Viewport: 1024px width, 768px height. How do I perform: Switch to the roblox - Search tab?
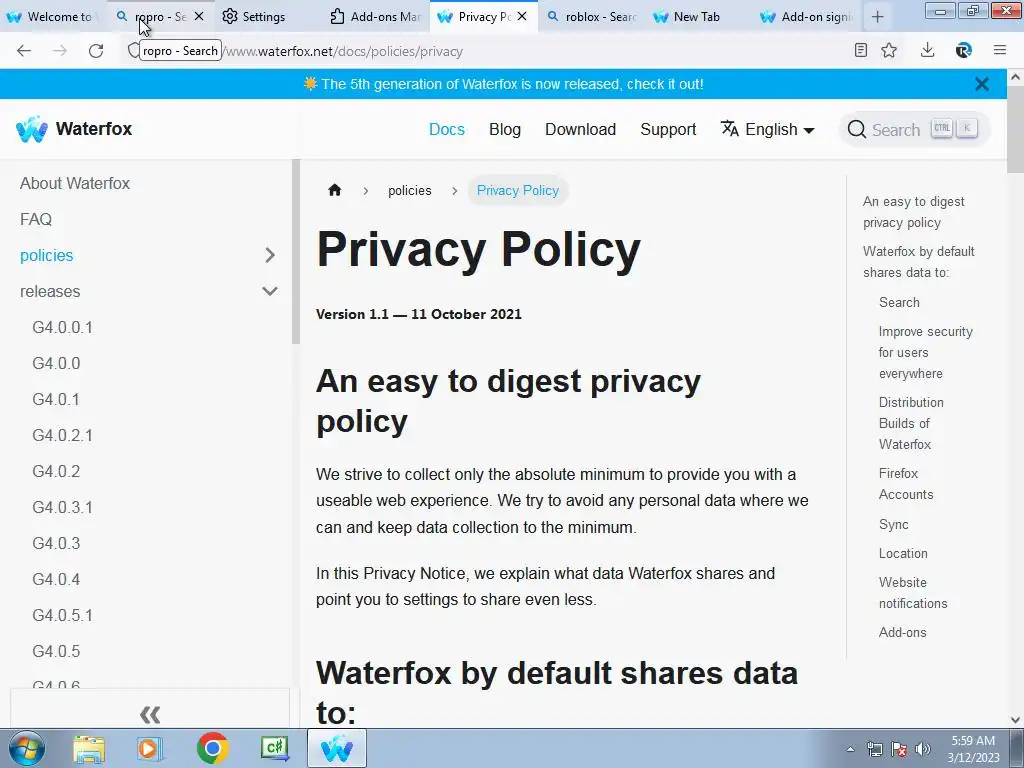tap(592, 17)
